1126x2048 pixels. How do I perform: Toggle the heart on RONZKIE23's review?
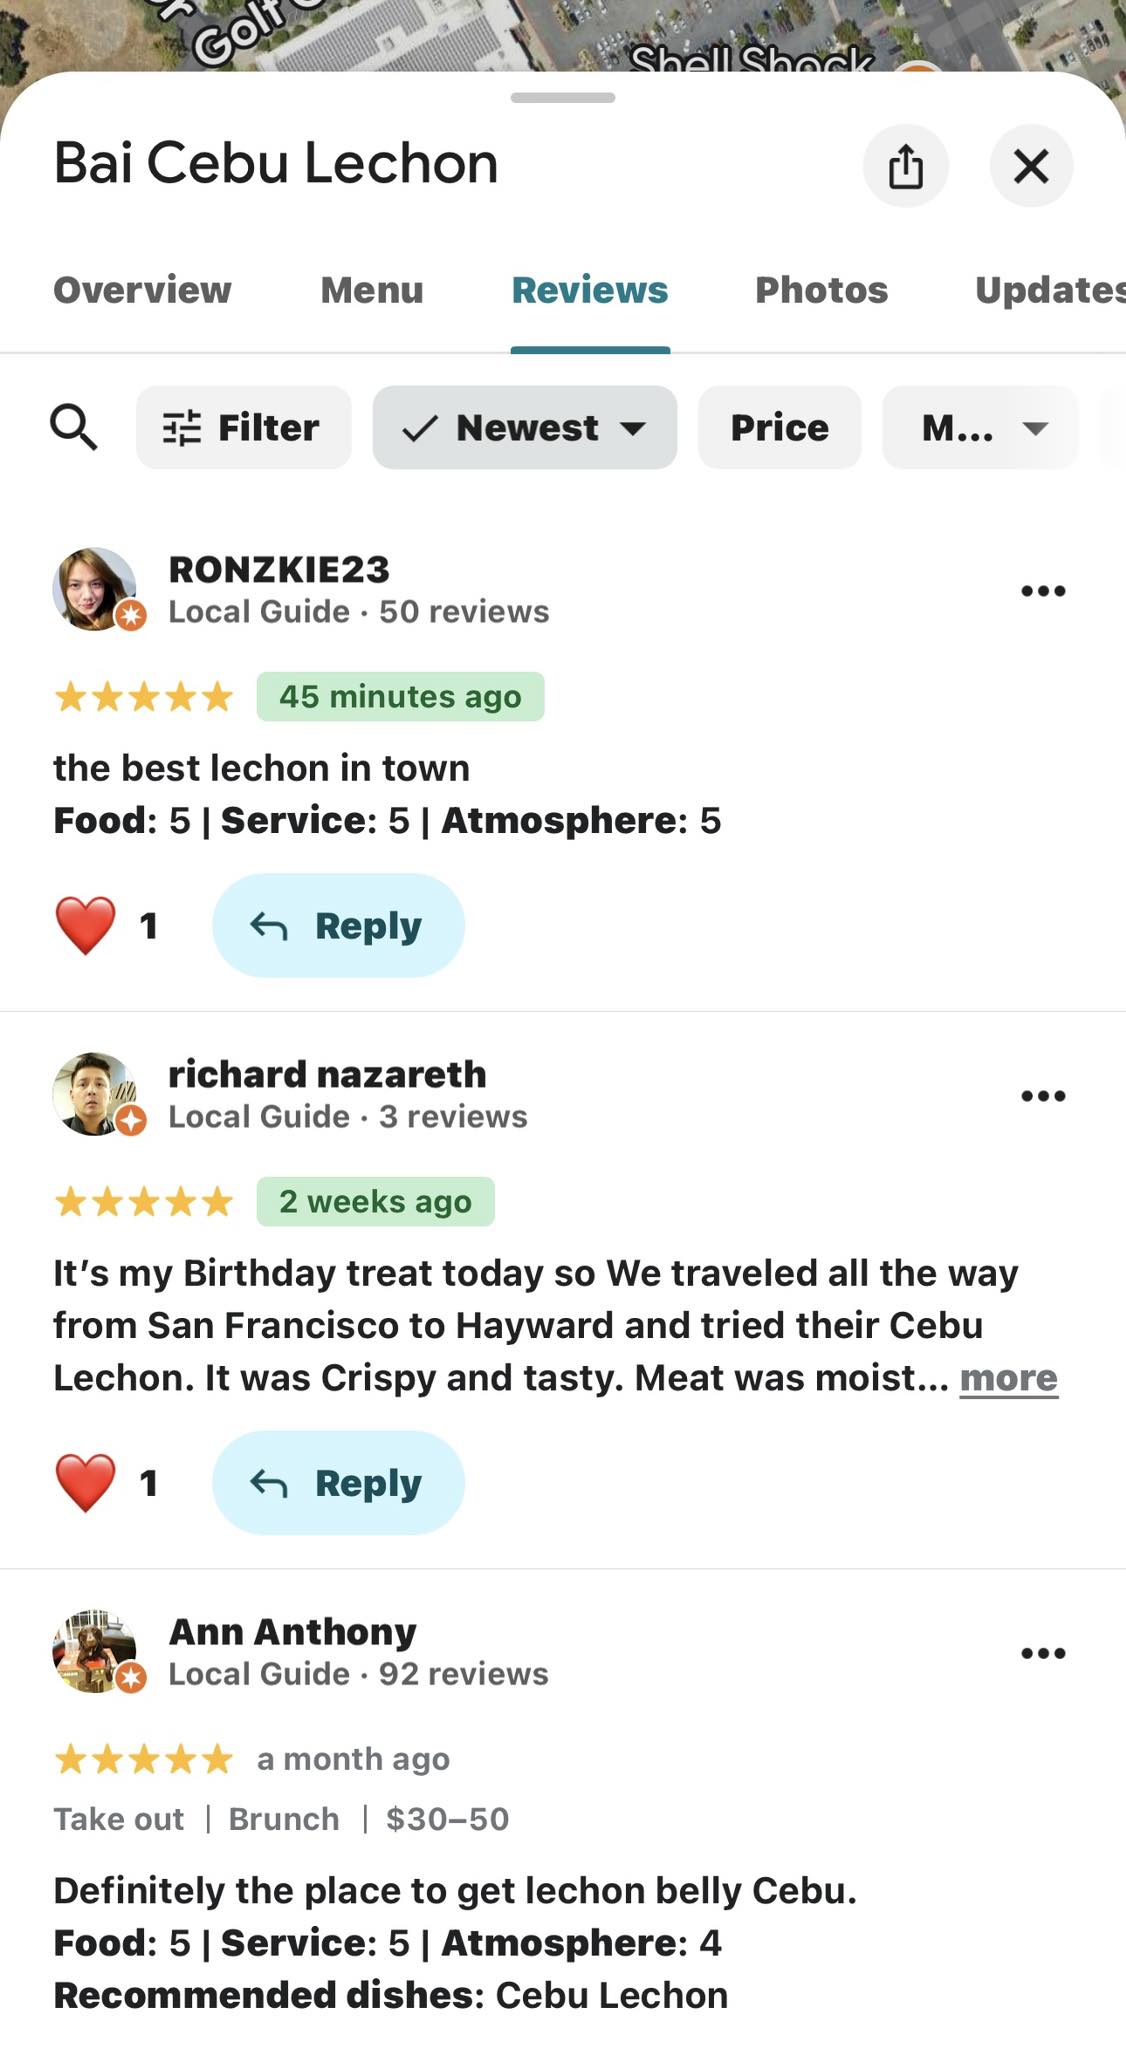(85, 926)
